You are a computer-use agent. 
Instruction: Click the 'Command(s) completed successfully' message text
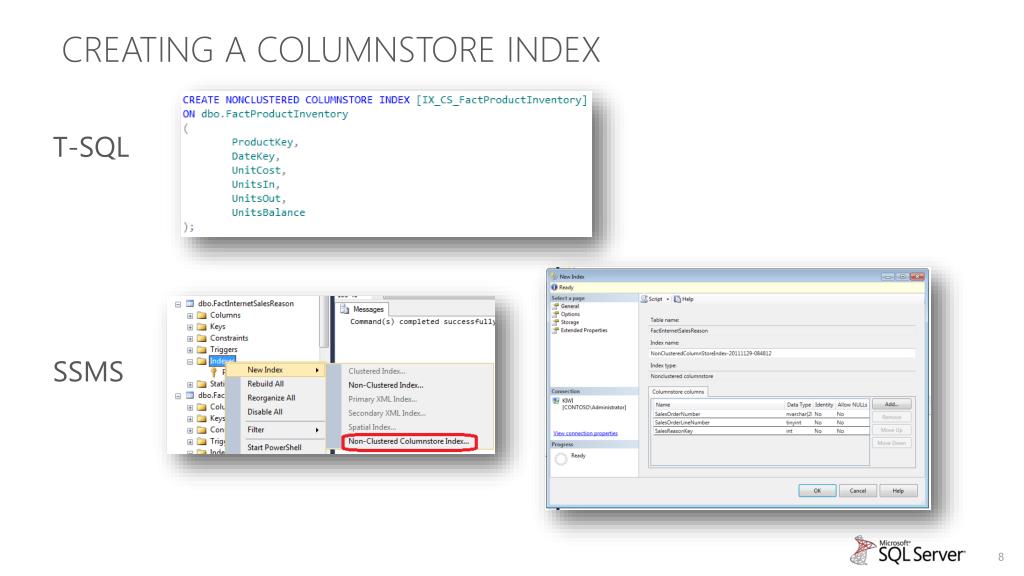click(x=423, y=322)
